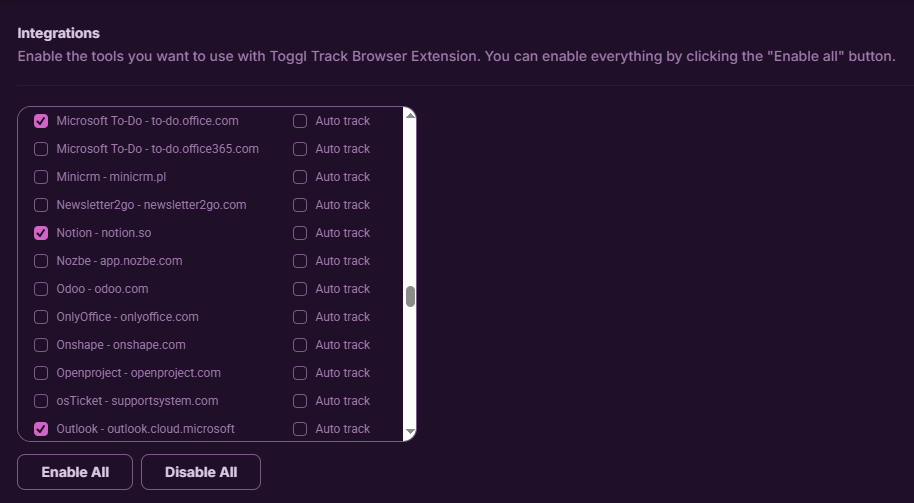Image resolution: width=914 pixels, height=503 pixels.
Task: Enable OnlyOffice integration checkbox
Action: point(41,317)
